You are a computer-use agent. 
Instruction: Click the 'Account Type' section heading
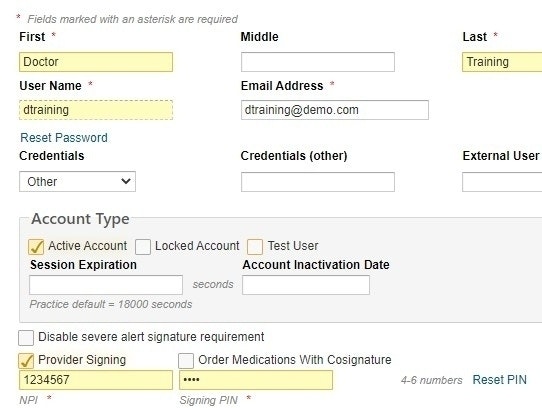point(80,219)
